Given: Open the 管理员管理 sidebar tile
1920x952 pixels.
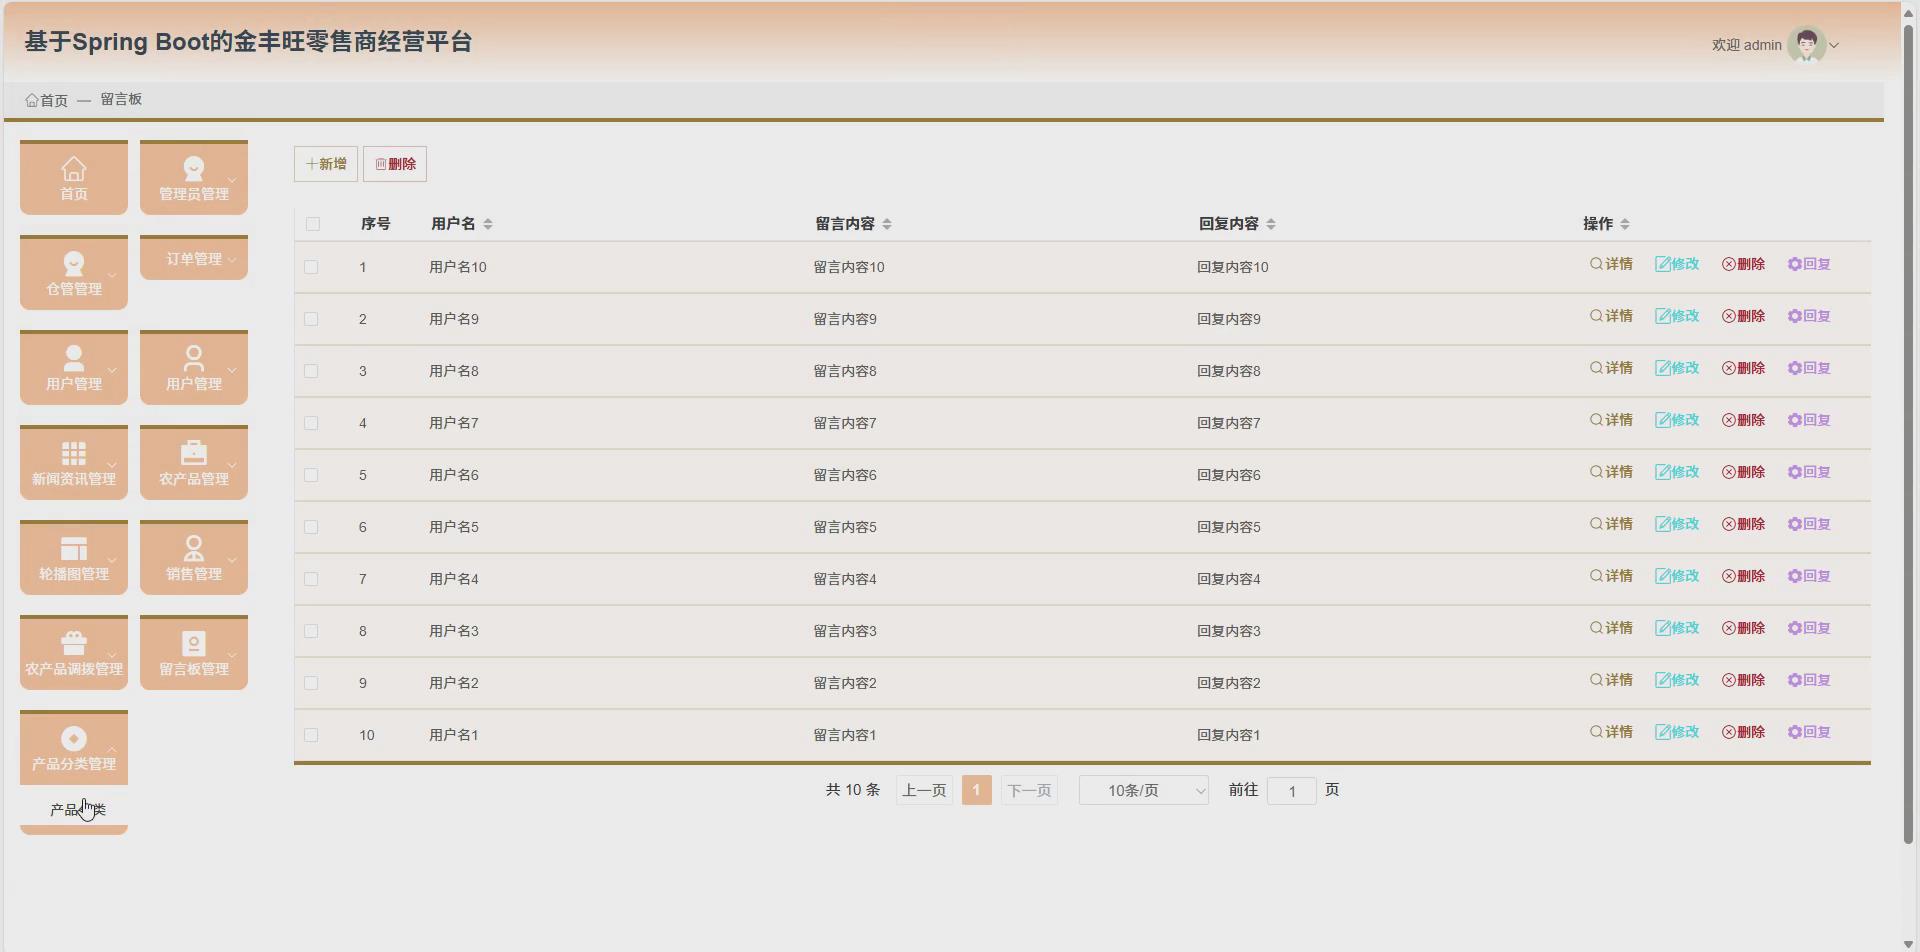Looking at the screenshot, I should tap(194, 177).
